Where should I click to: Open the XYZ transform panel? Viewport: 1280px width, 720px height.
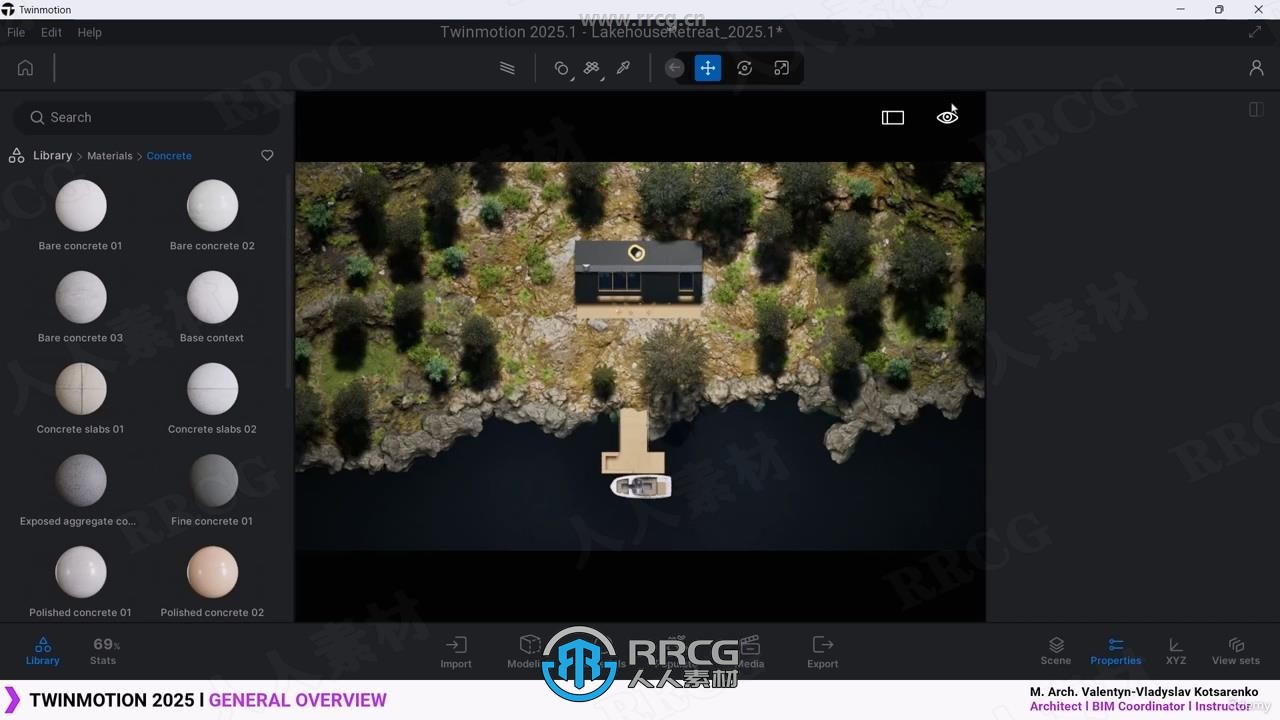pos(1176,651)
